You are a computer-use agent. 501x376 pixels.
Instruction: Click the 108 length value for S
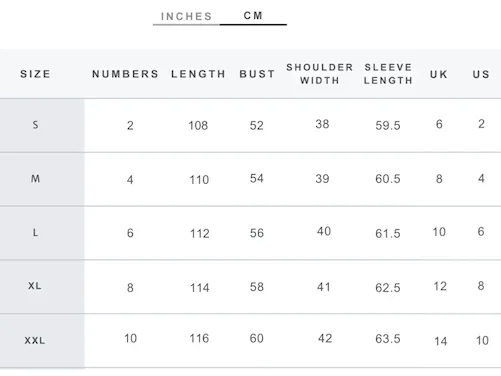point(198,126)
